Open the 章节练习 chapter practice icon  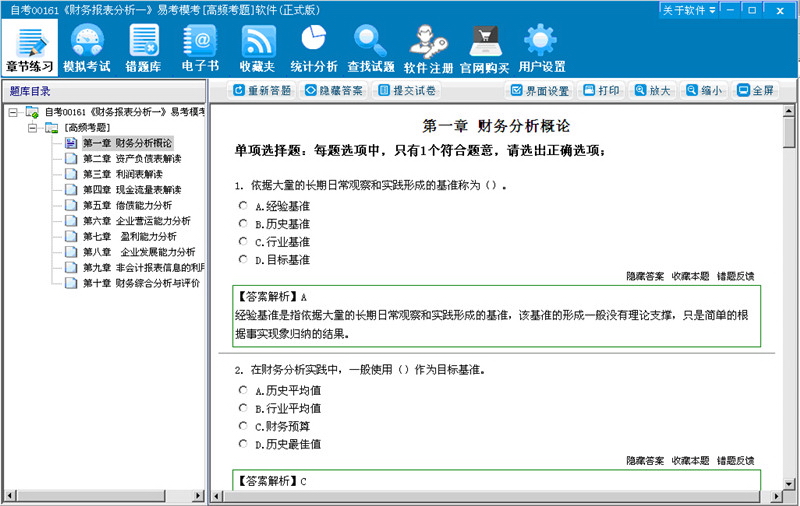(x=30, y=48)
